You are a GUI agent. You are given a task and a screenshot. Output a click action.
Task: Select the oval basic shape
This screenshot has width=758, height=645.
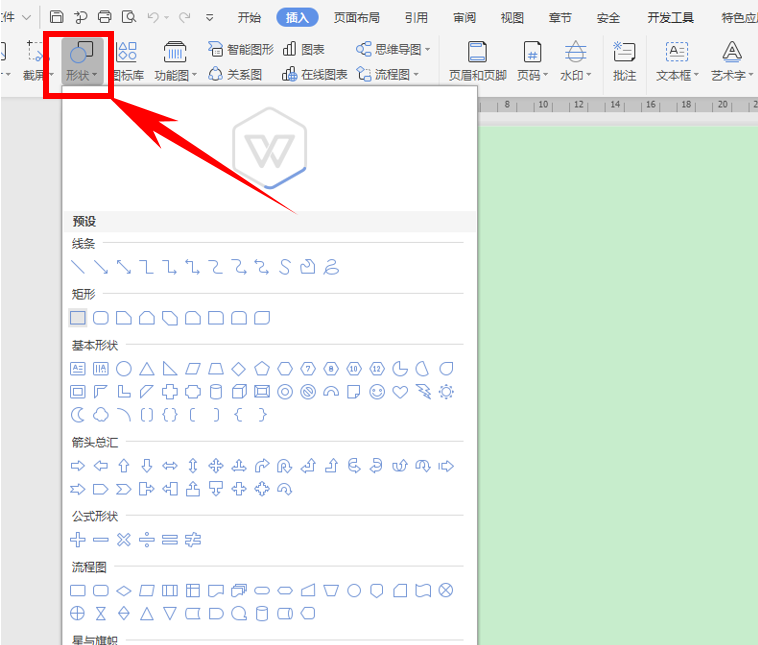pos(124,369)
